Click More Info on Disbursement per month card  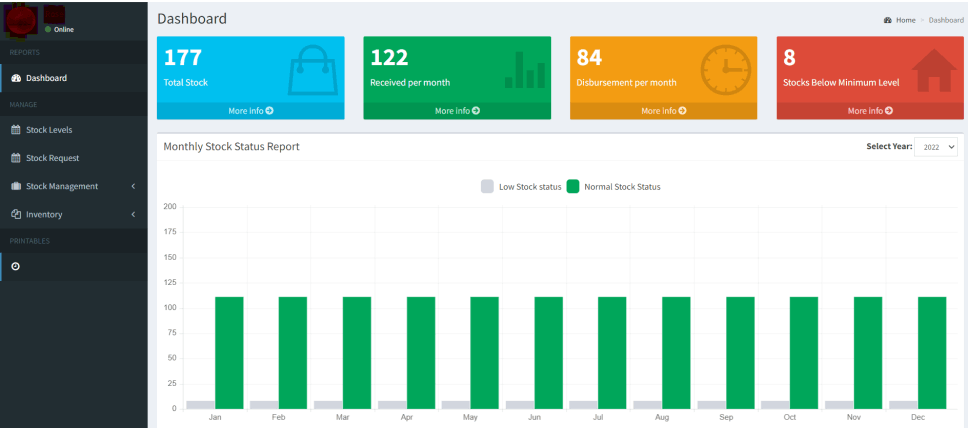click(x=663, y=110)
